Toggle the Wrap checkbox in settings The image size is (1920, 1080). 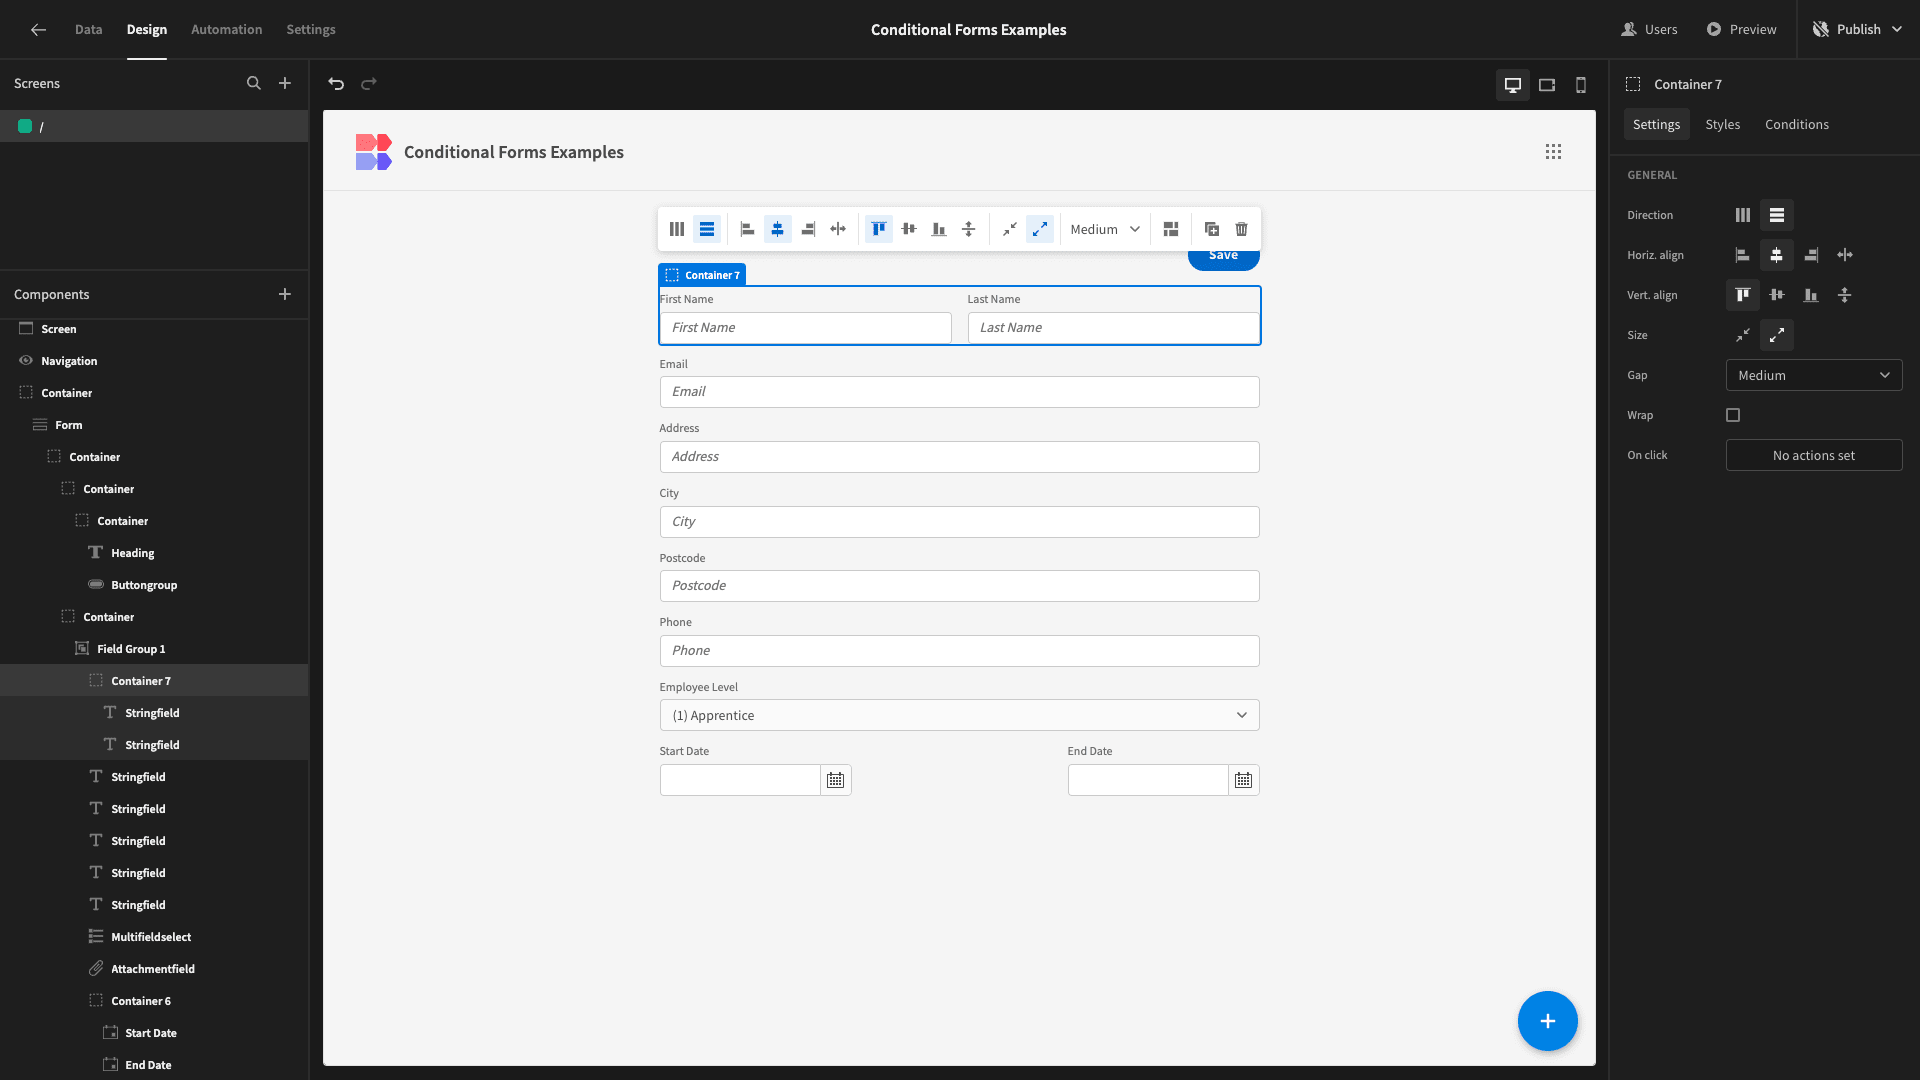point(1733,414)
